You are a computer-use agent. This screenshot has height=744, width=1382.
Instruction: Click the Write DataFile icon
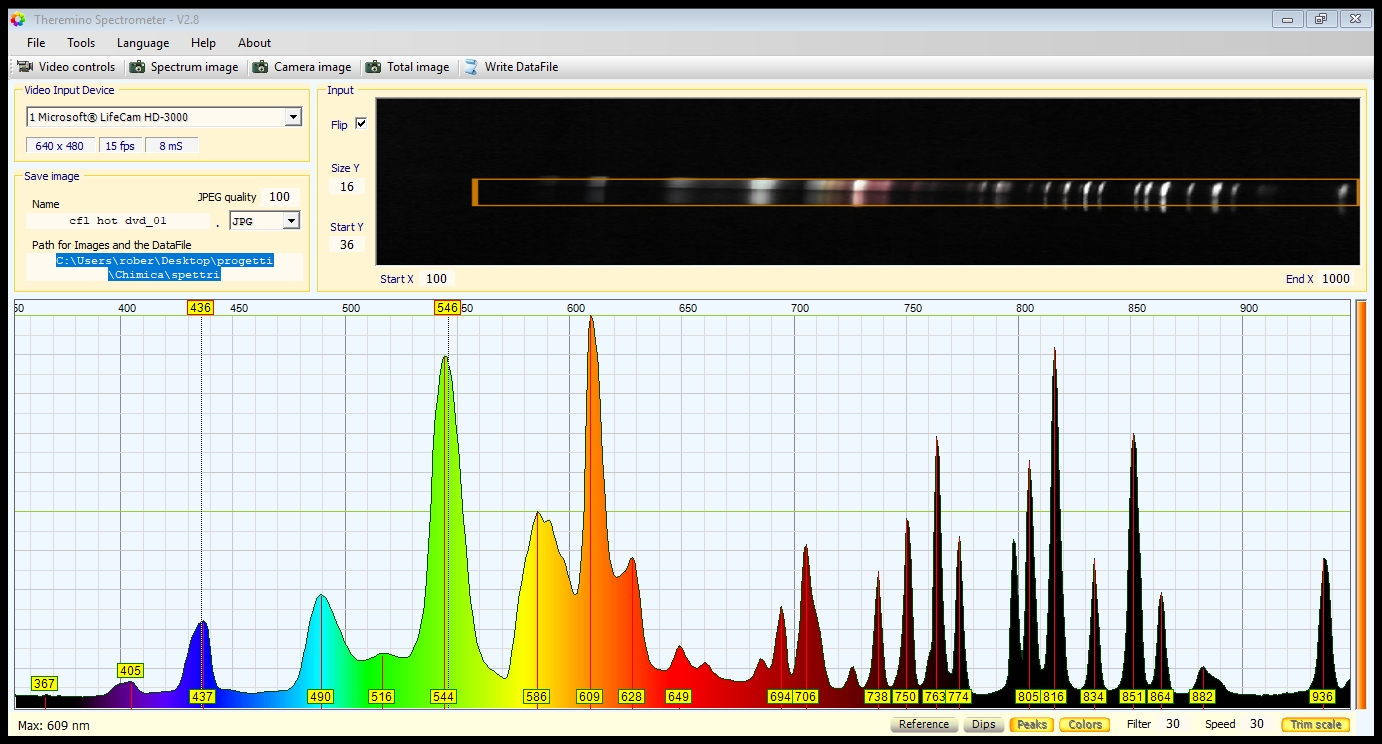coord(471,67)
